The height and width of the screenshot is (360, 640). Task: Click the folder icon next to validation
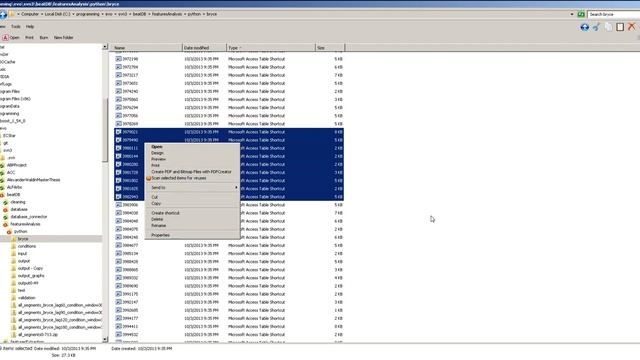click(13, 298)
